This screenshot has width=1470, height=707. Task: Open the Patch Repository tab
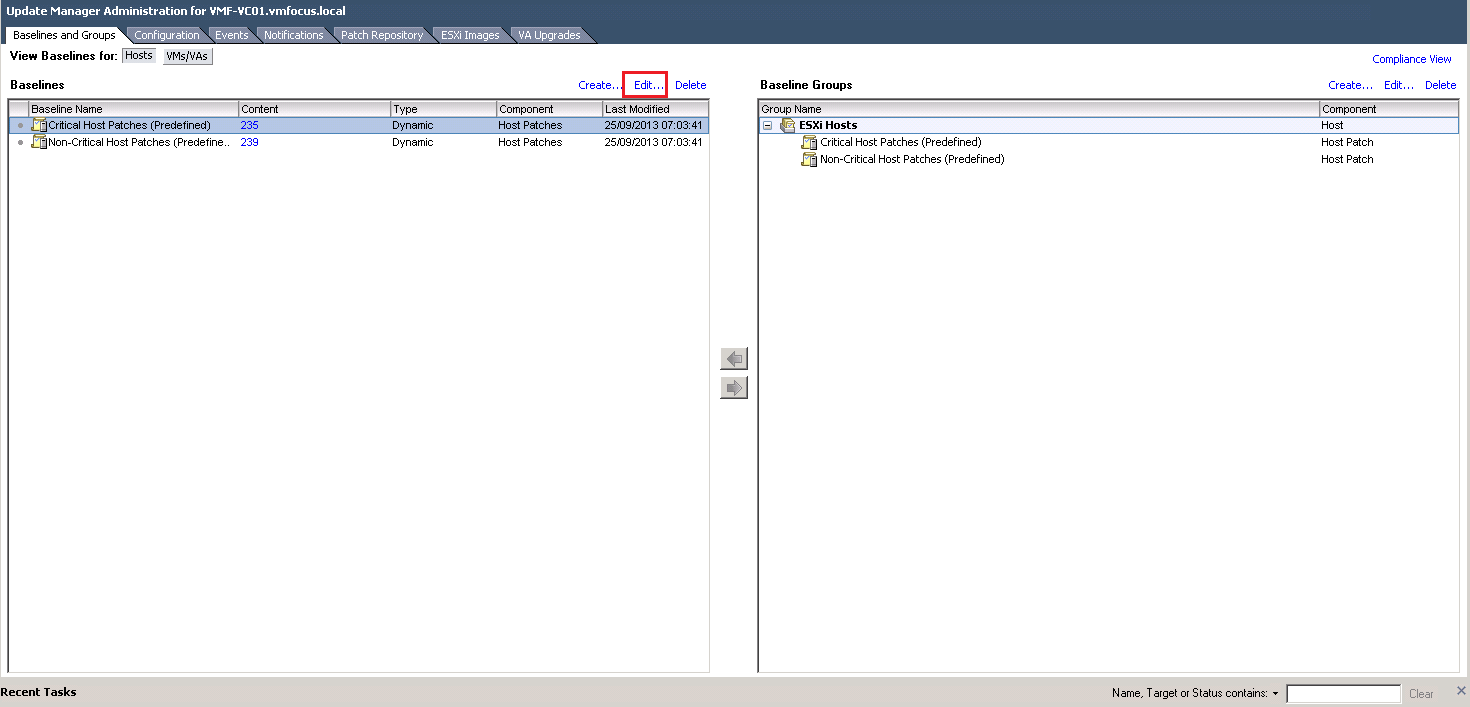381,35
